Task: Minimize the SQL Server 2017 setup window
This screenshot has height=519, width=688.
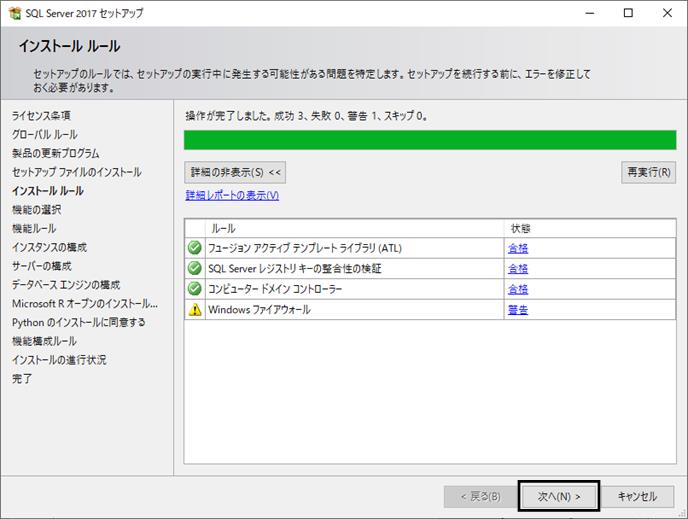Action: (x=590, y=13)
